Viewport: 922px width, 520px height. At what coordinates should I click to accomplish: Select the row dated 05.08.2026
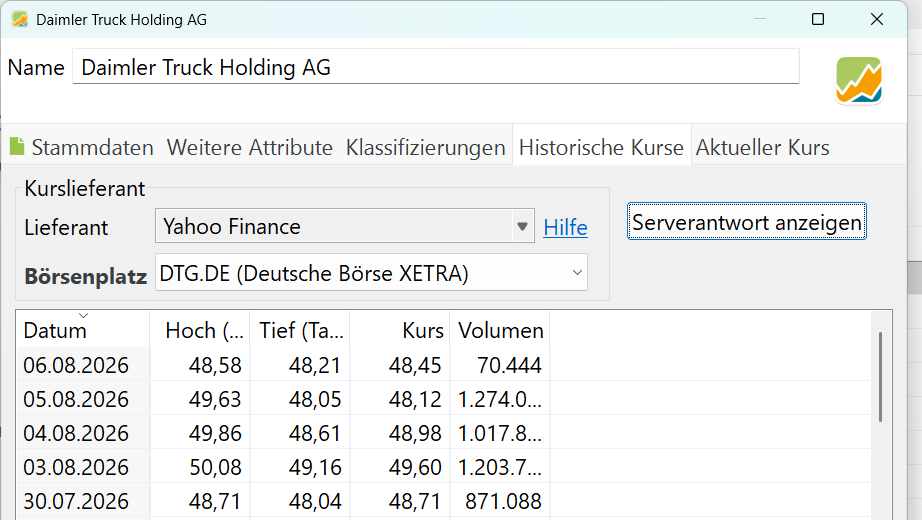pos(443,399)
